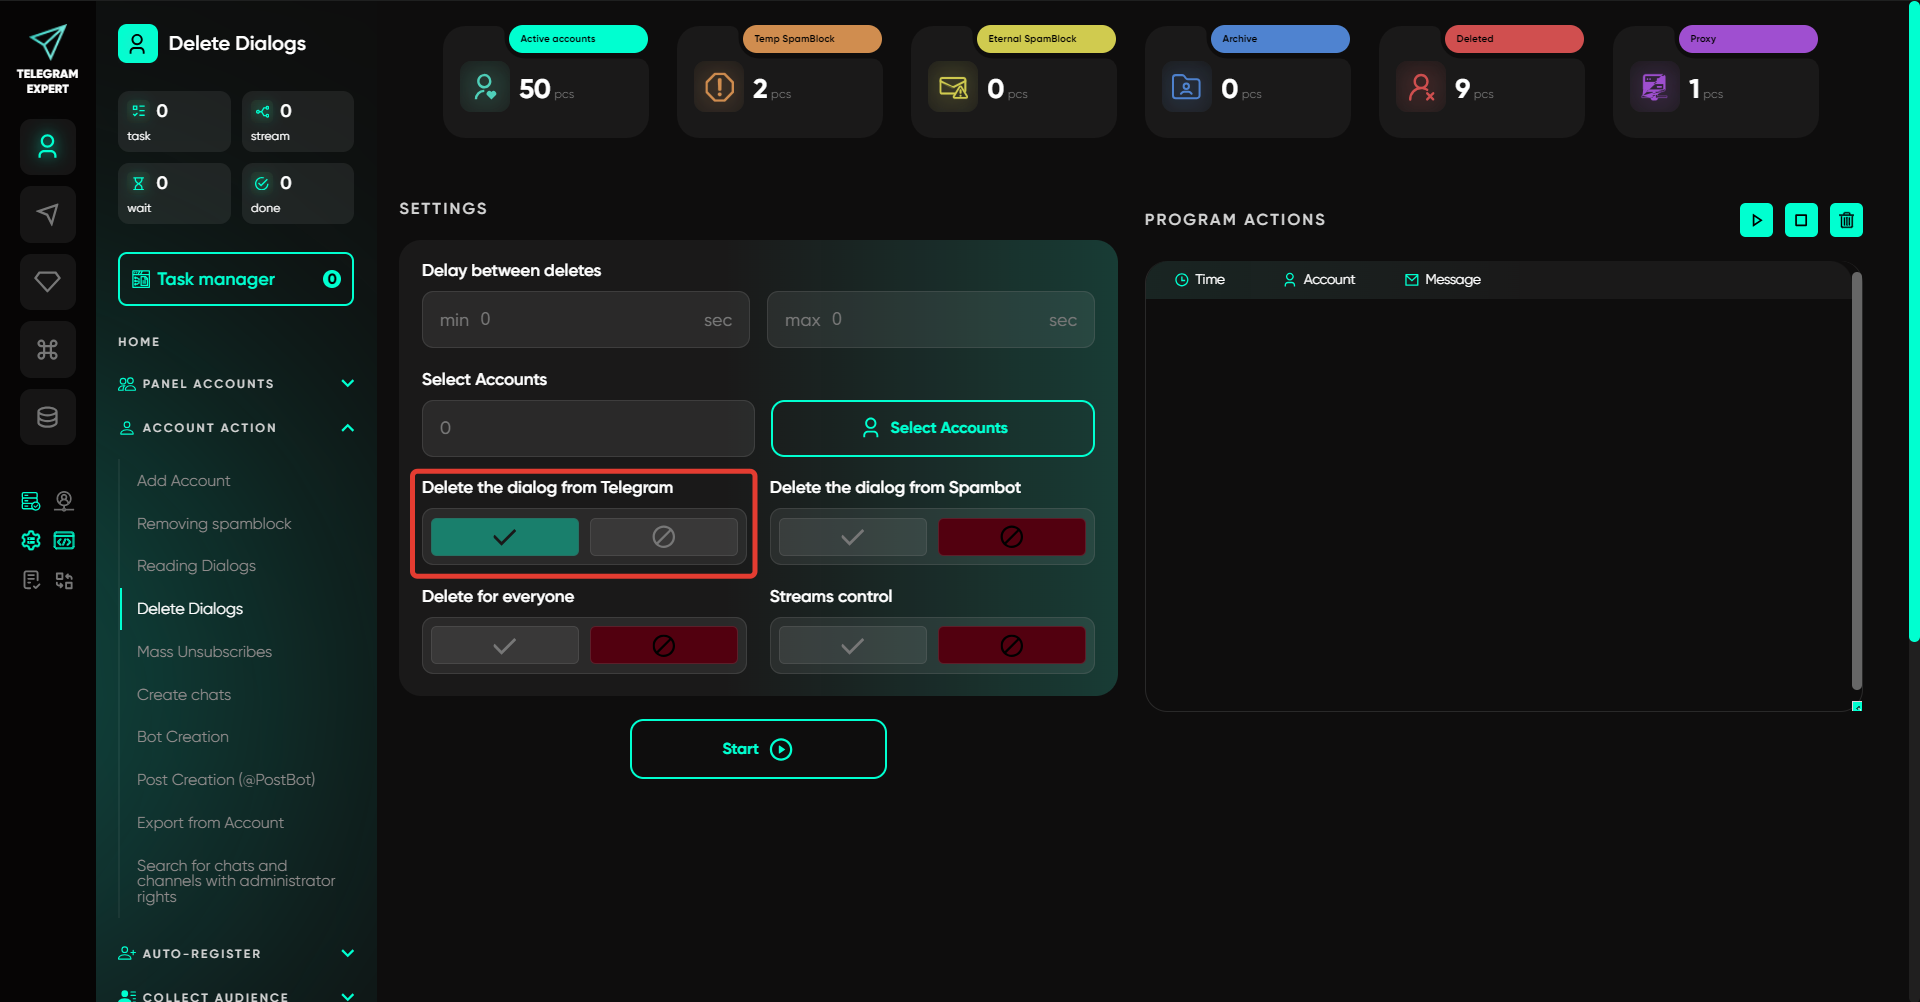Viewport: 1920px width, 1002px height.
Task: Go to Reading Dialogs page
Action: click(x=196, y=566)
